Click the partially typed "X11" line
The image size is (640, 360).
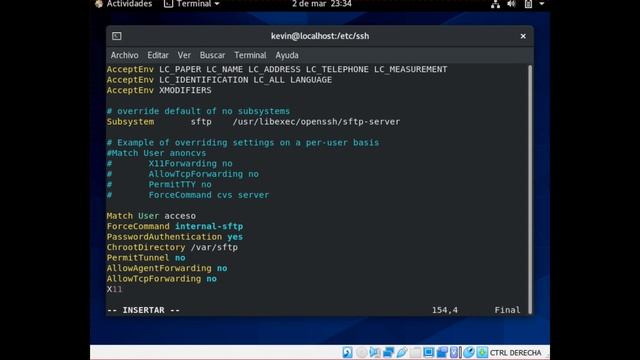click(114, 289)
